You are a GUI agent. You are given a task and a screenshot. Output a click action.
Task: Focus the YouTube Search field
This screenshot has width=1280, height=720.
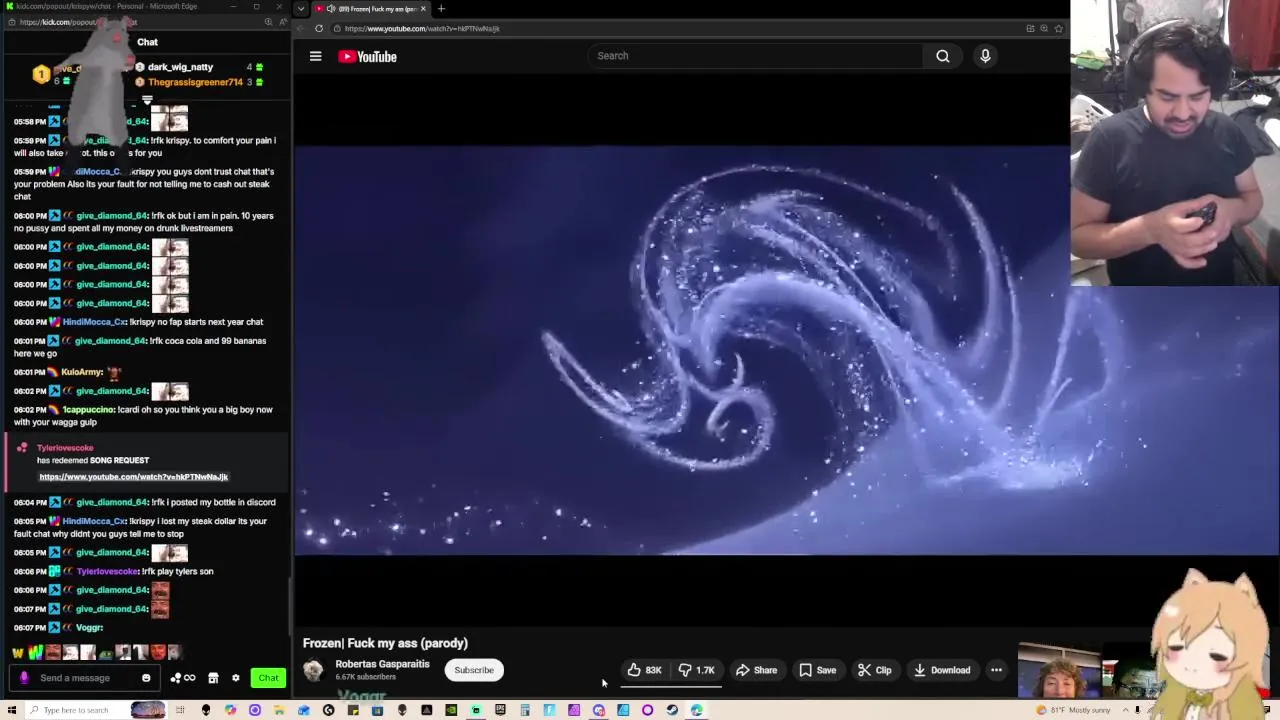[x=755, y=56]
